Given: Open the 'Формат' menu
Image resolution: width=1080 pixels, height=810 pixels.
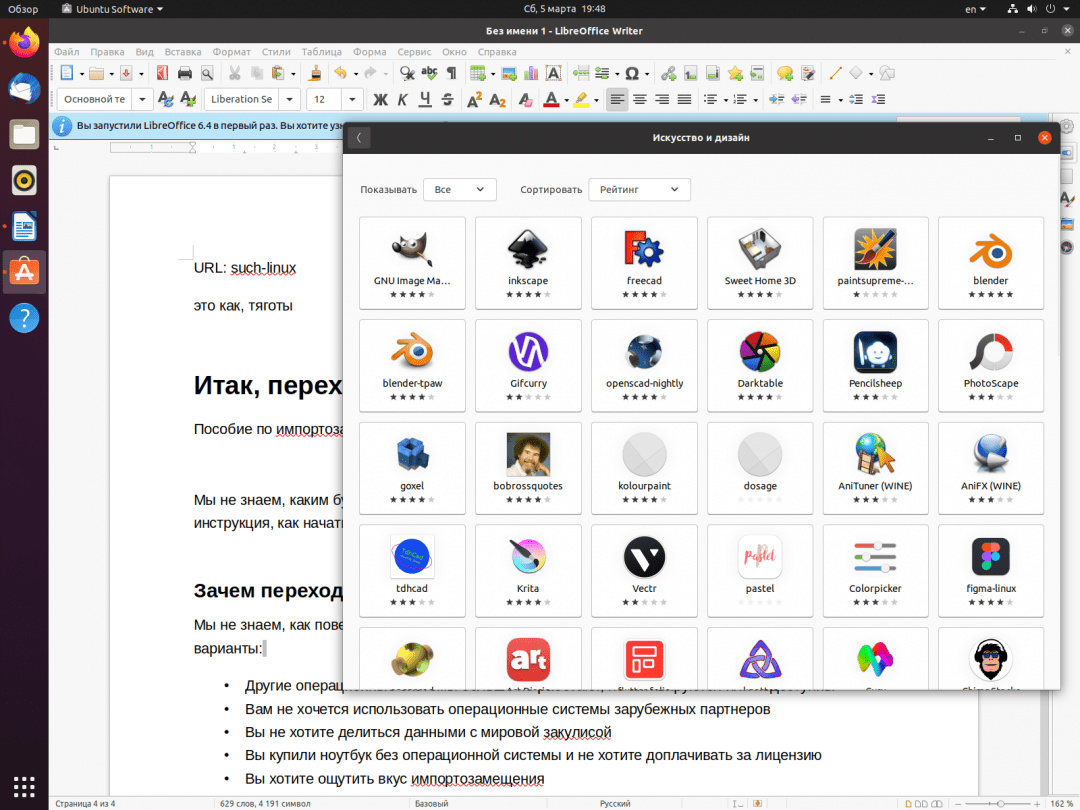Looking at the screenshot, I should pyautogui.click(x=231, y=51).
